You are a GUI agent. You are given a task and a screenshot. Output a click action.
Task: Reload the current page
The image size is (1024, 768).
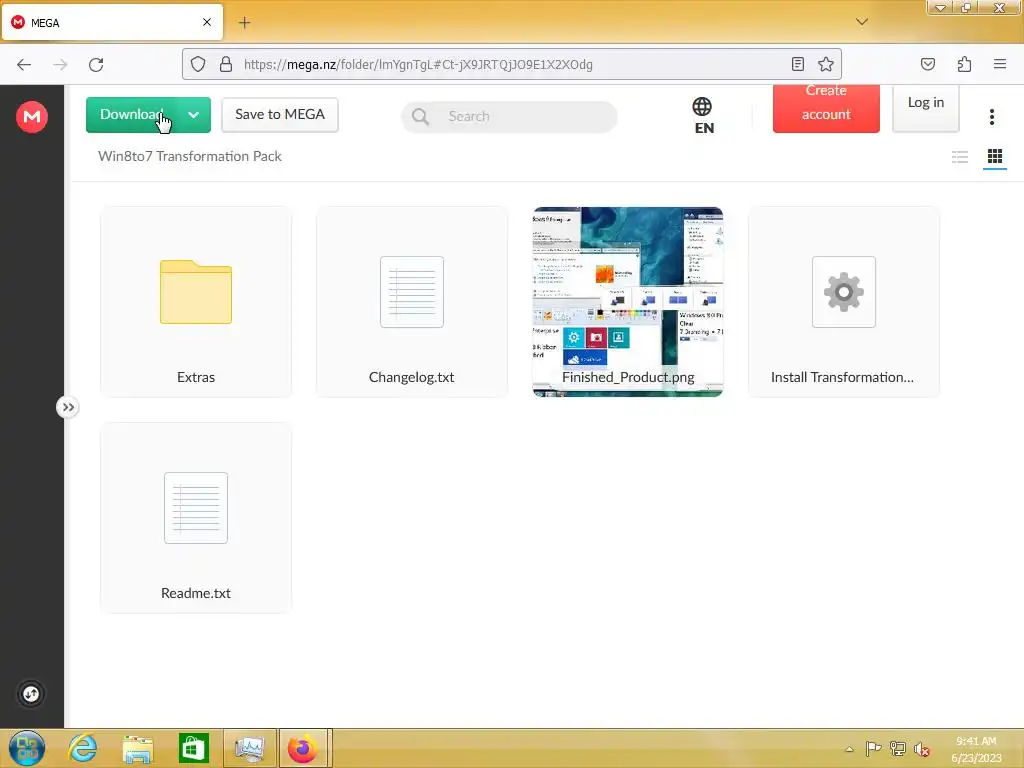coord(96,65)
